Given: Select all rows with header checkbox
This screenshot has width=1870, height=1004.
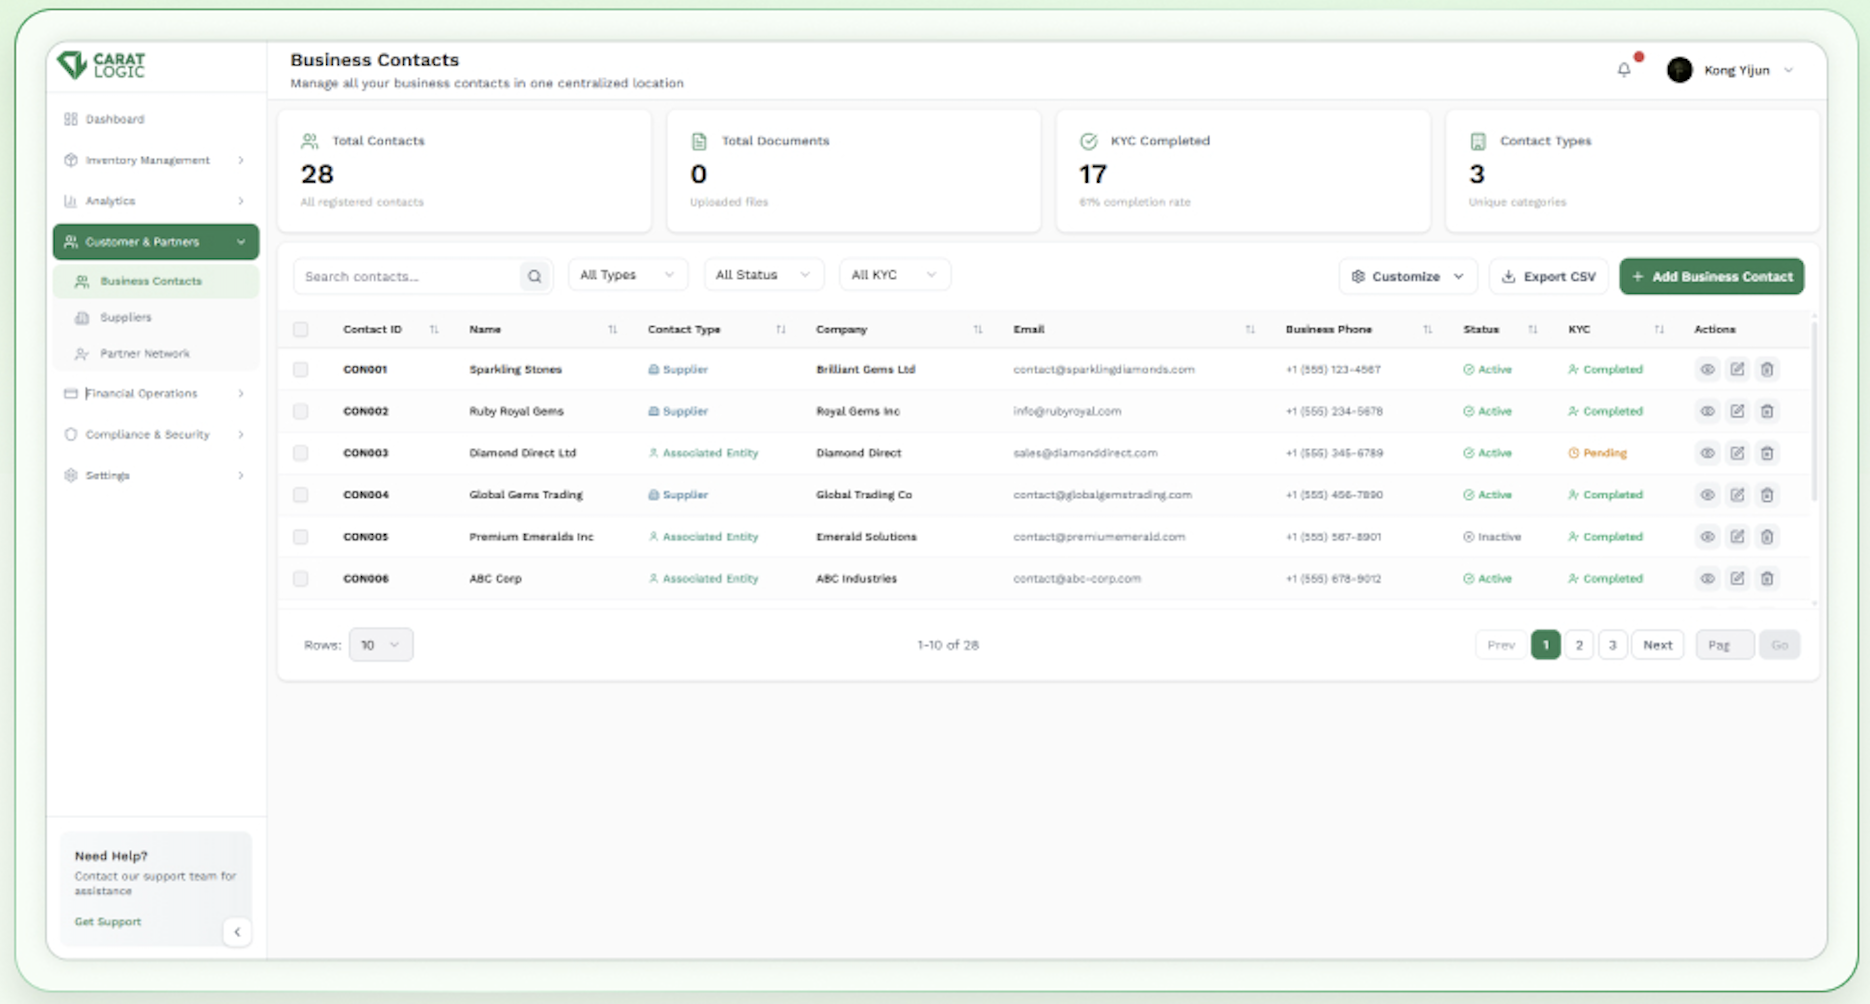Looking at the screenshot, I should 301,330.
